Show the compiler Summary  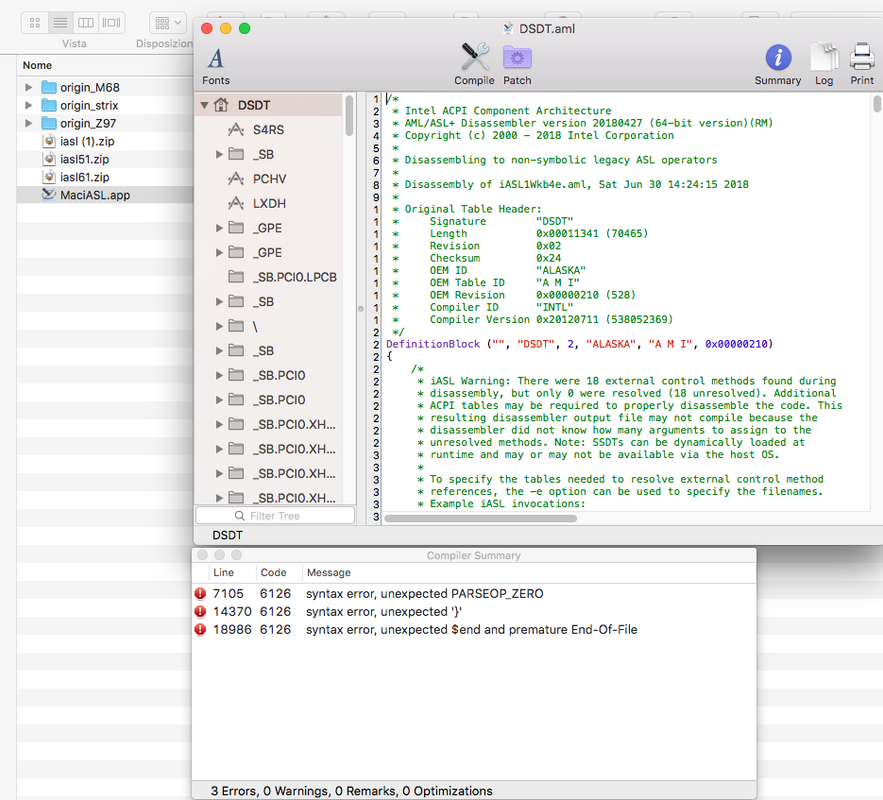778,64
